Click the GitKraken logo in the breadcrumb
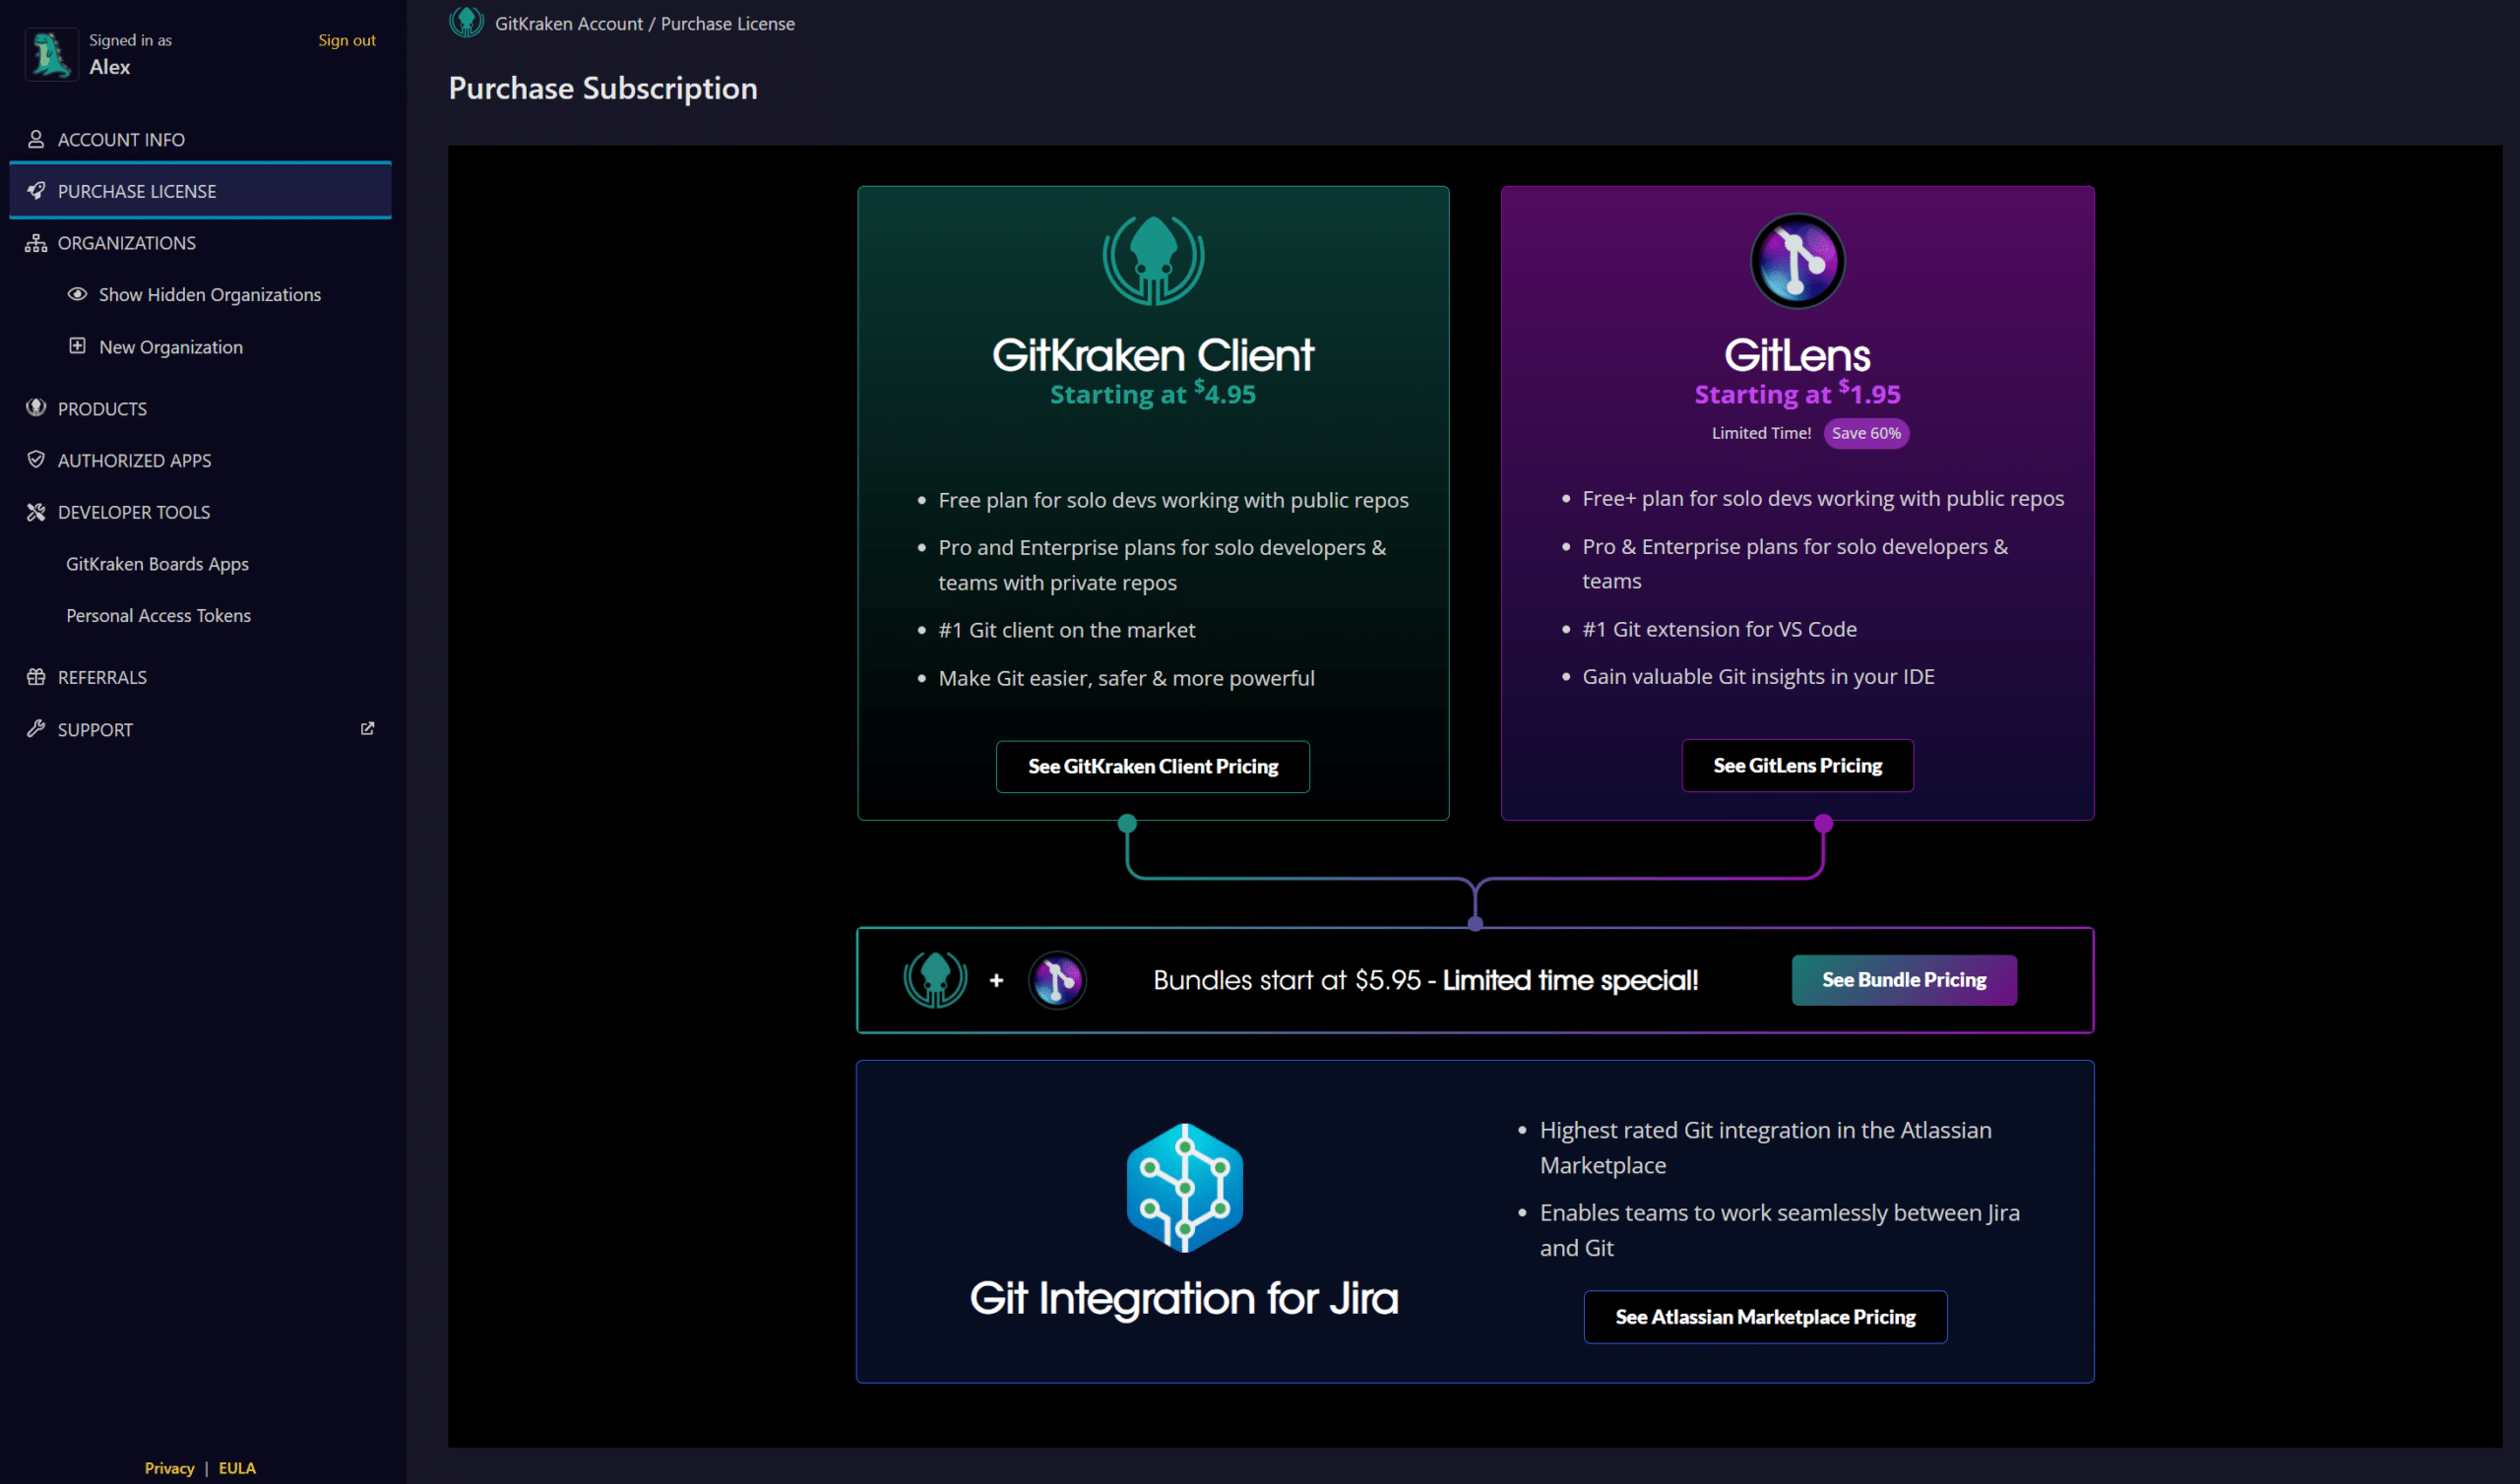Screen dimensions: 2520x1484 (x=466, y=22)
